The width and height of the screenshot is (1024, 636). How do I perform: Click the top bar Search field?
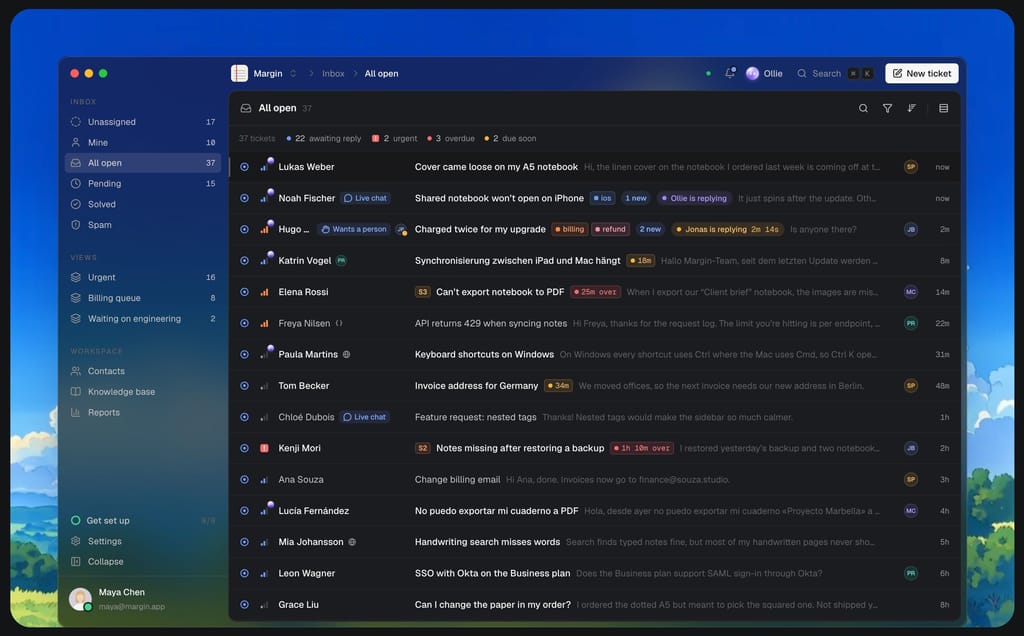835,73
